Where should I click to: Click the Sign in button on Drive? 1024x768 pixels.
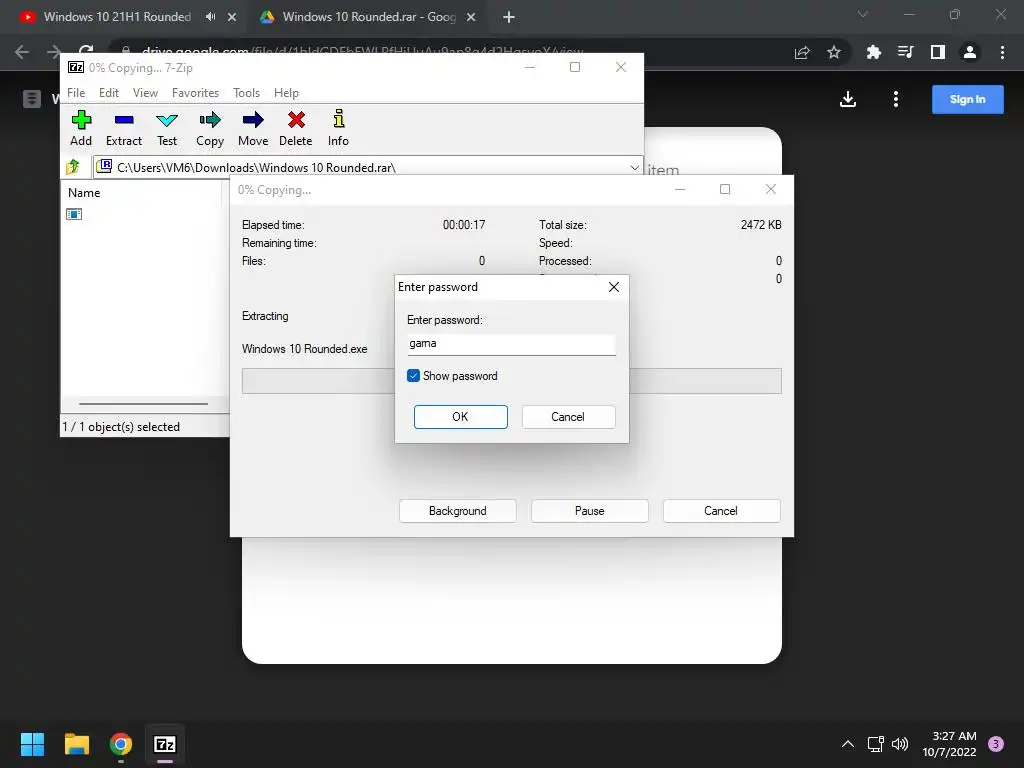click(x=968, y=99)
